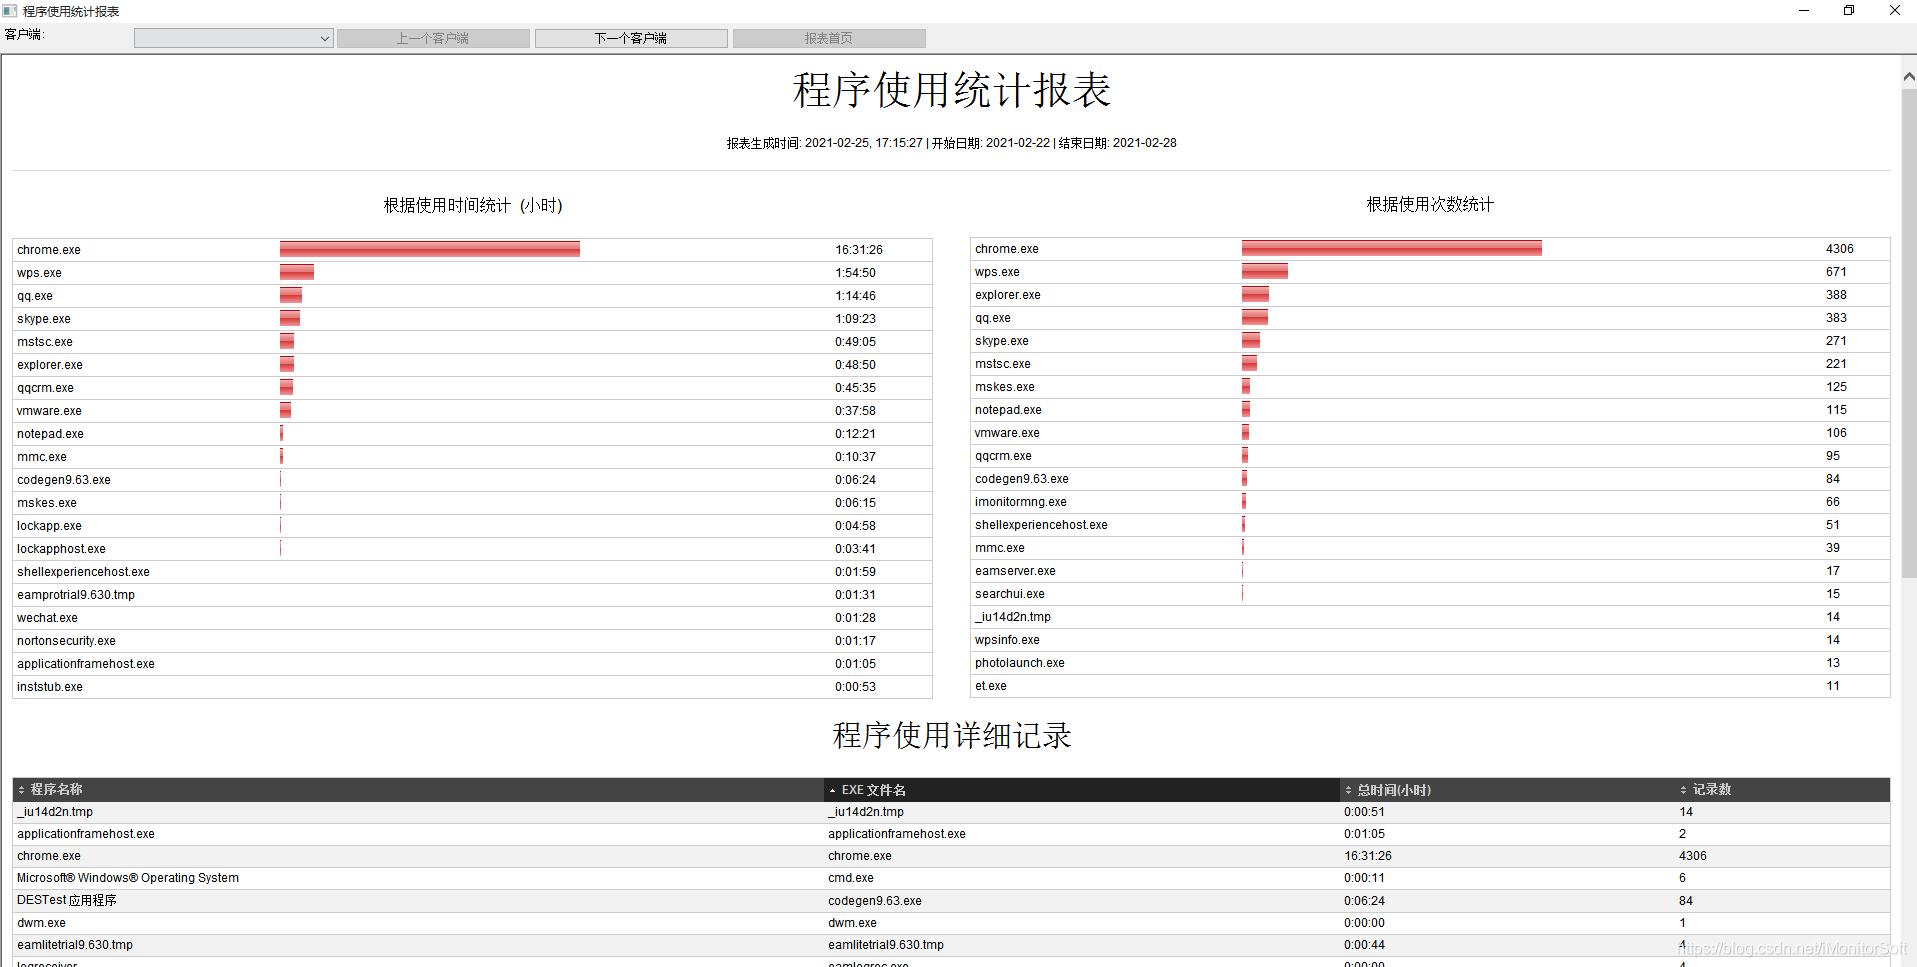Image resolution: width=1917 pixels, height=967 pixels.
Task: Select explorer.exe in usage count list
Action: pos(1008,295)
